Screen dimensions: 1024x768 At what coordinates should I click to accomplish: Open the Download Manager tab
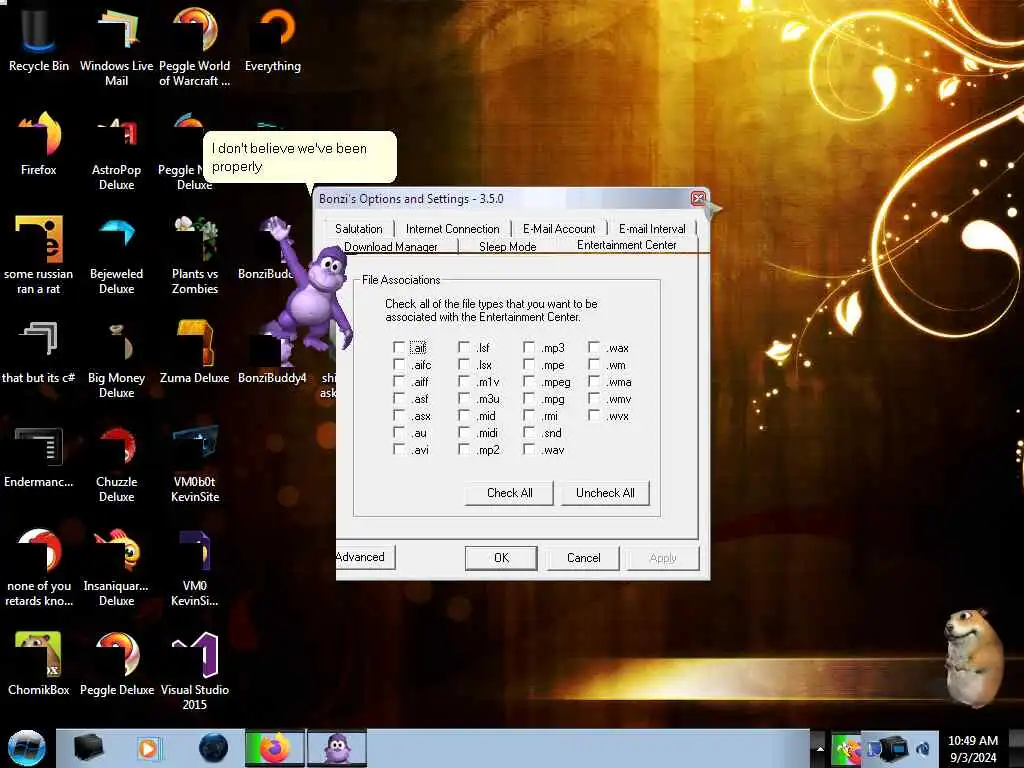(x=391, y=246)
